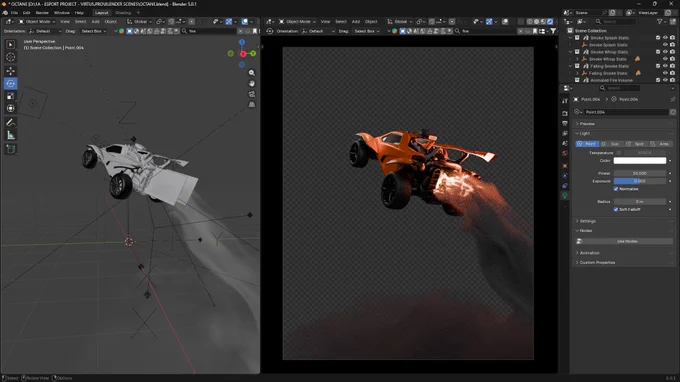Click the pan view hand icon
680x382 pixels.
pyautogui.click(x=252, y=83)
